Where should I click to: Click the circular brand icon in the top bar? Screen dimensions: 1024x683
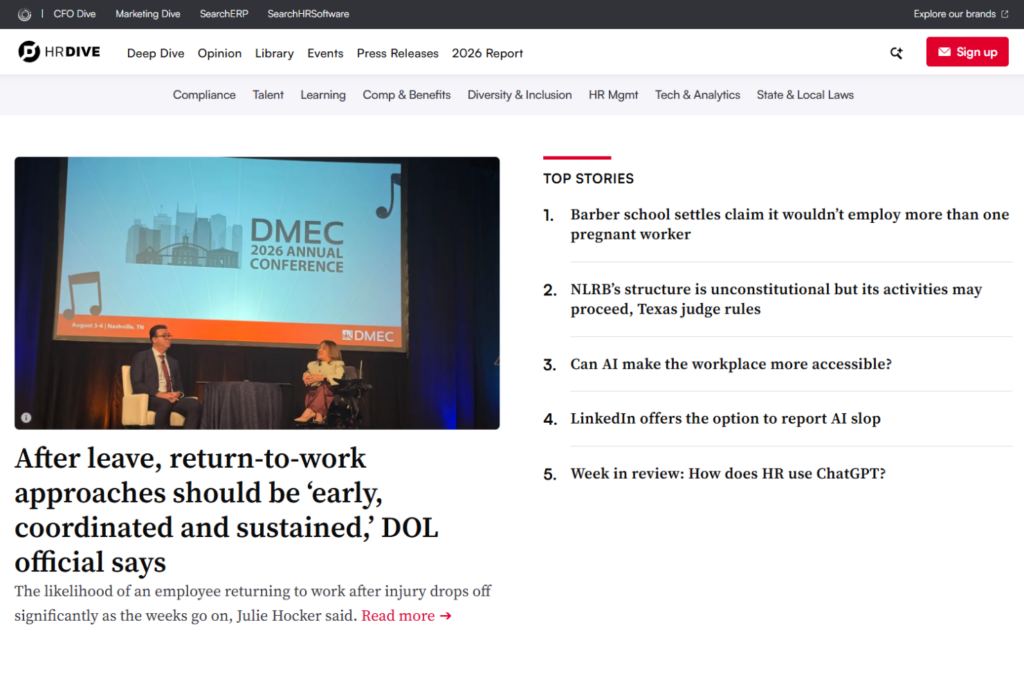pyautogui.click(x=24, y=14)
